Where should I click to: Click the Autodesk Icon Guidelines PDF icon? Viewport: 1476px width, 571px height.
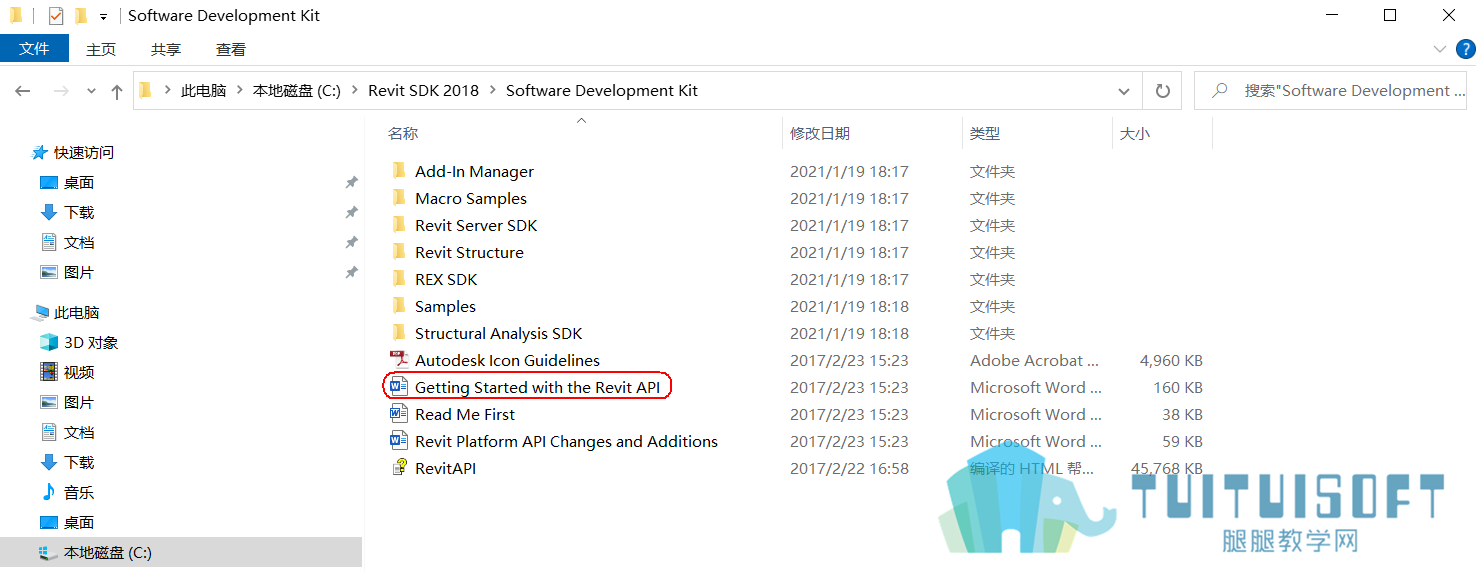point(399,360)
